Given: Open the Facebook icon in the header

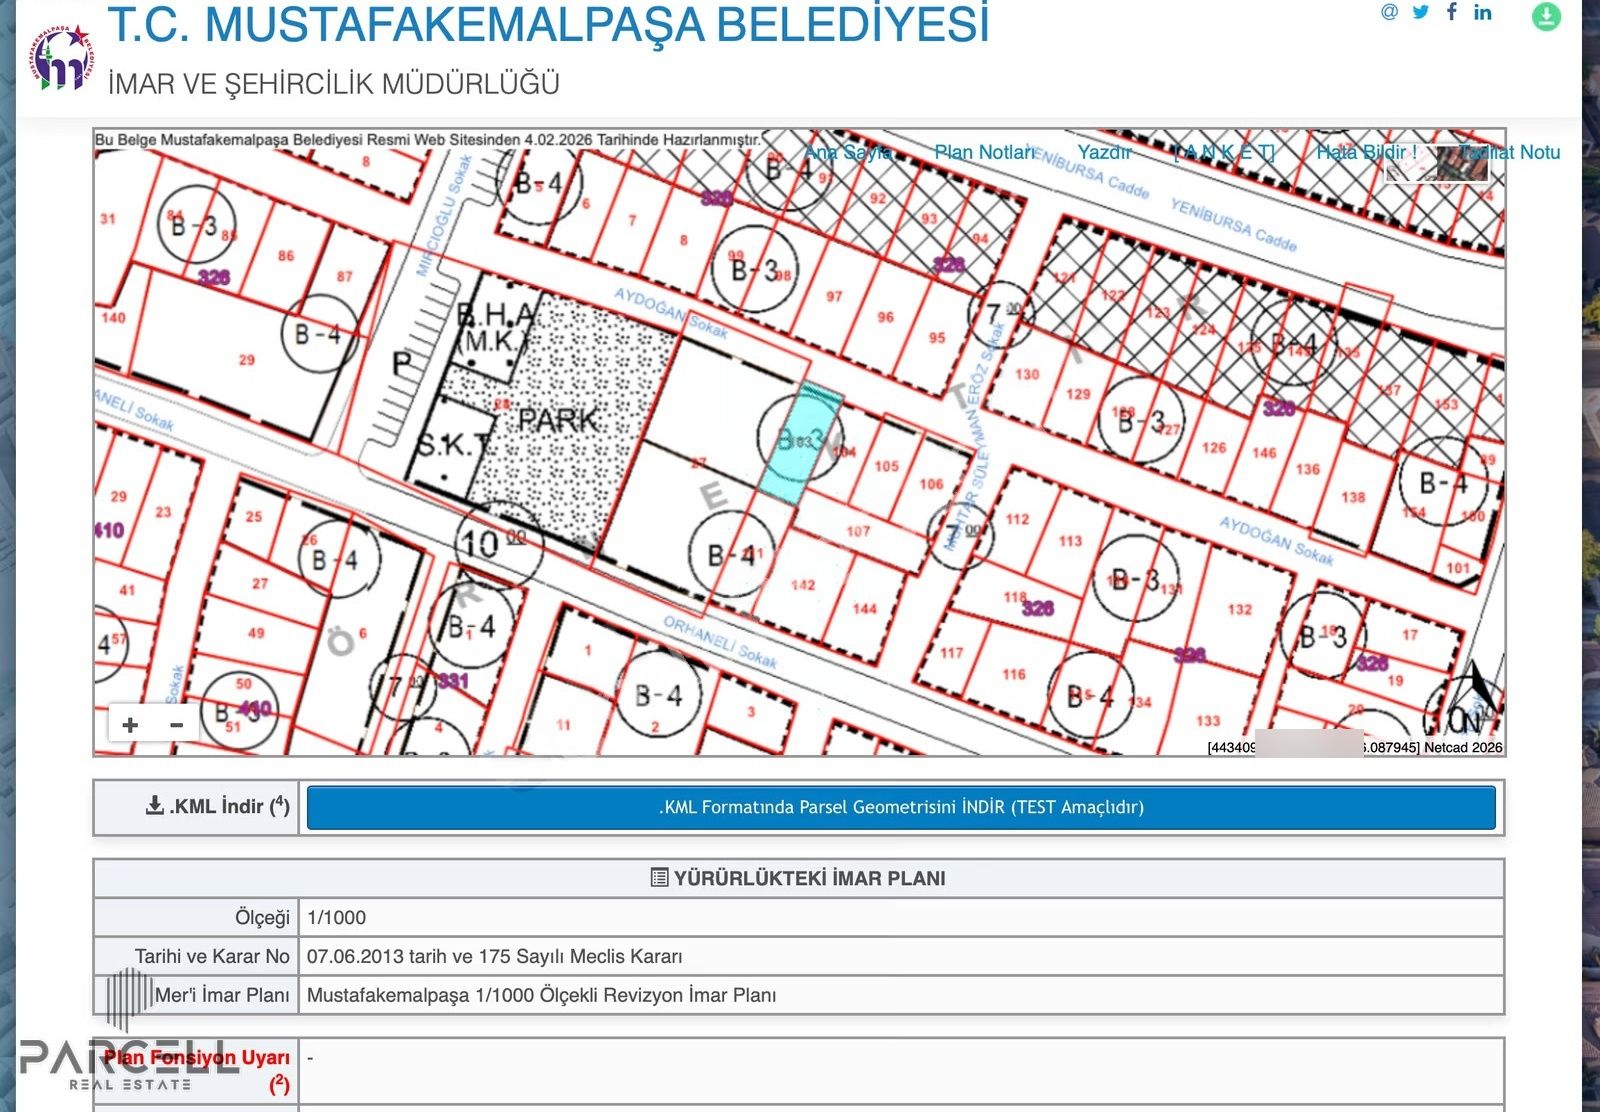Looking at the screenshot, I should coord(1451,13).
